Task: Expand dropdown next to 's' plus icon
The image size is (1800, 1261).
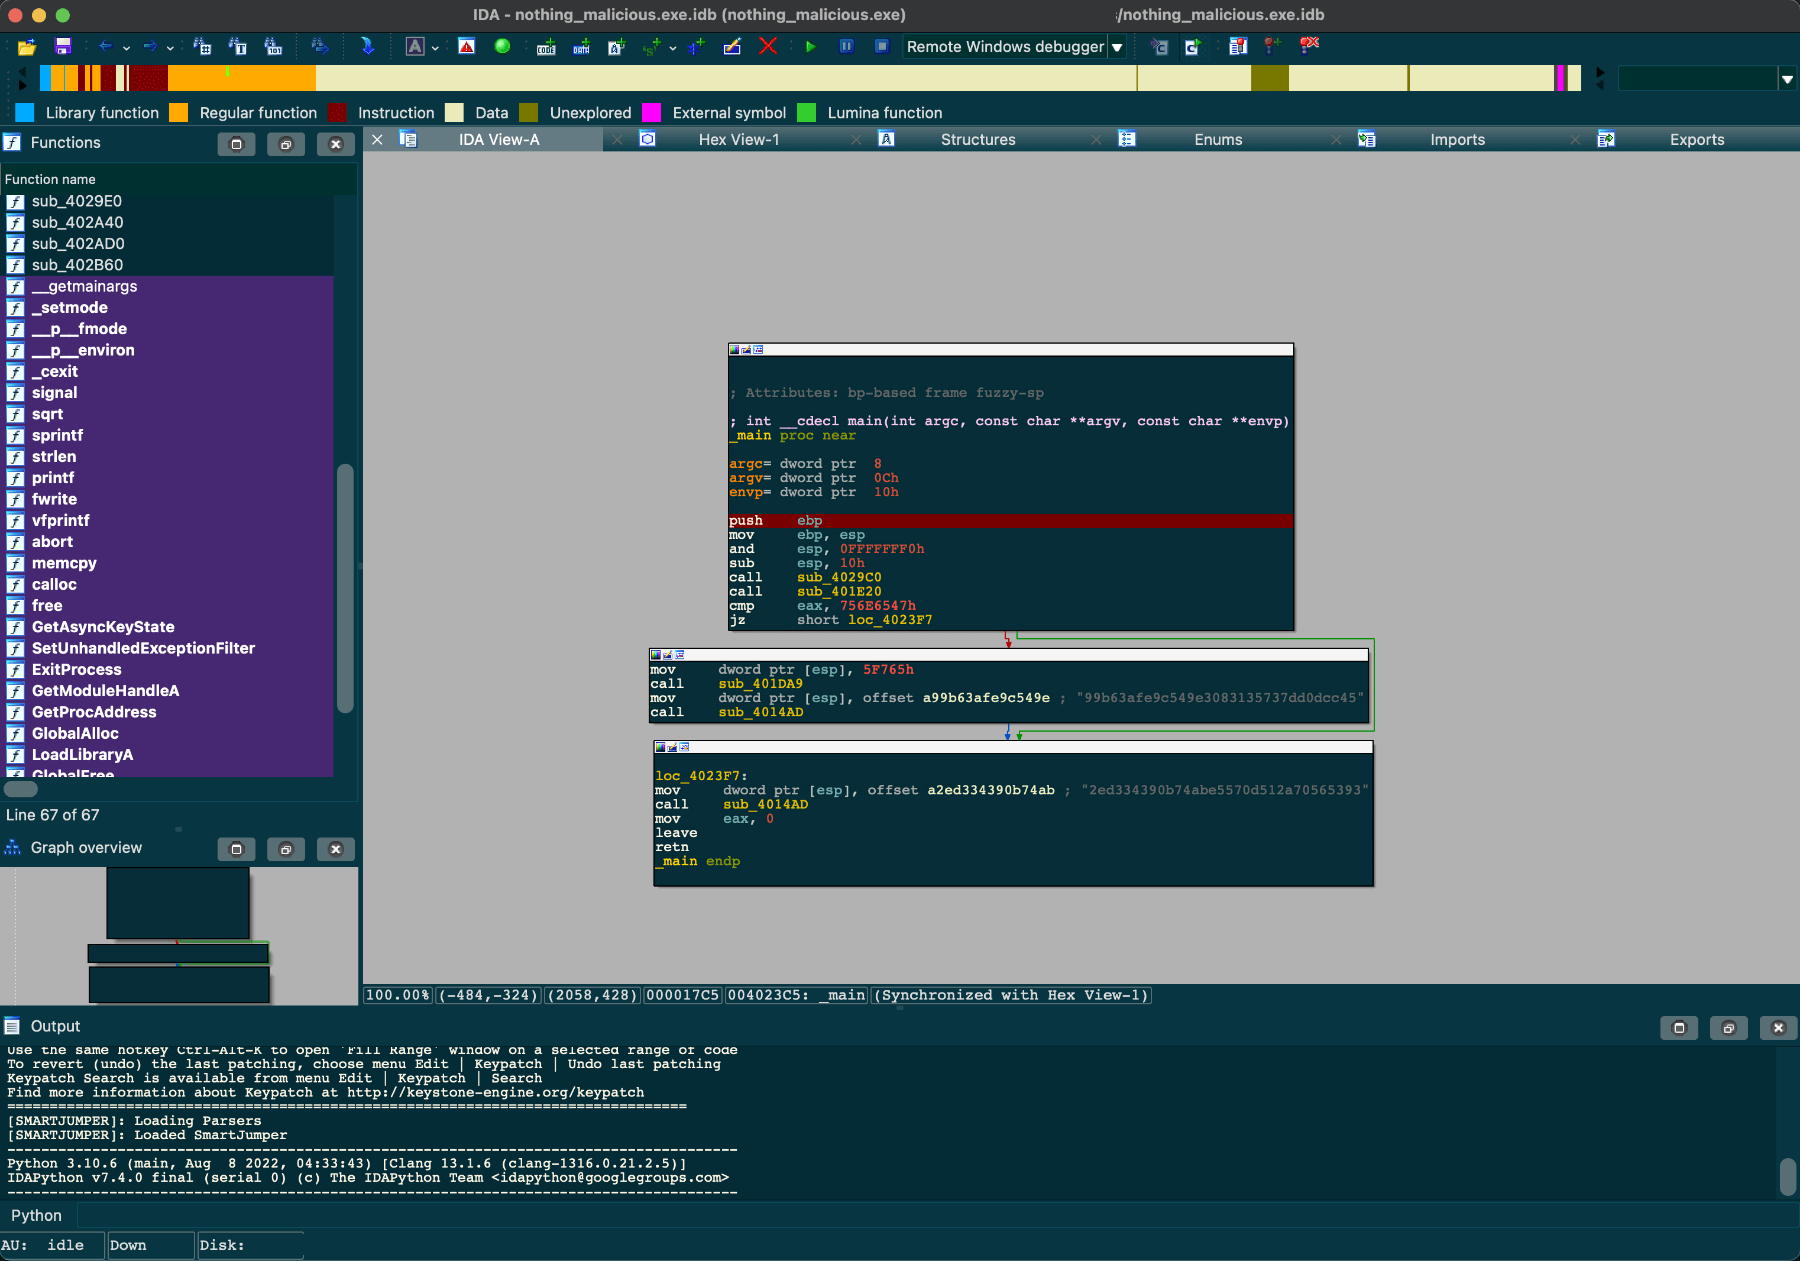Action: point(673,48)
